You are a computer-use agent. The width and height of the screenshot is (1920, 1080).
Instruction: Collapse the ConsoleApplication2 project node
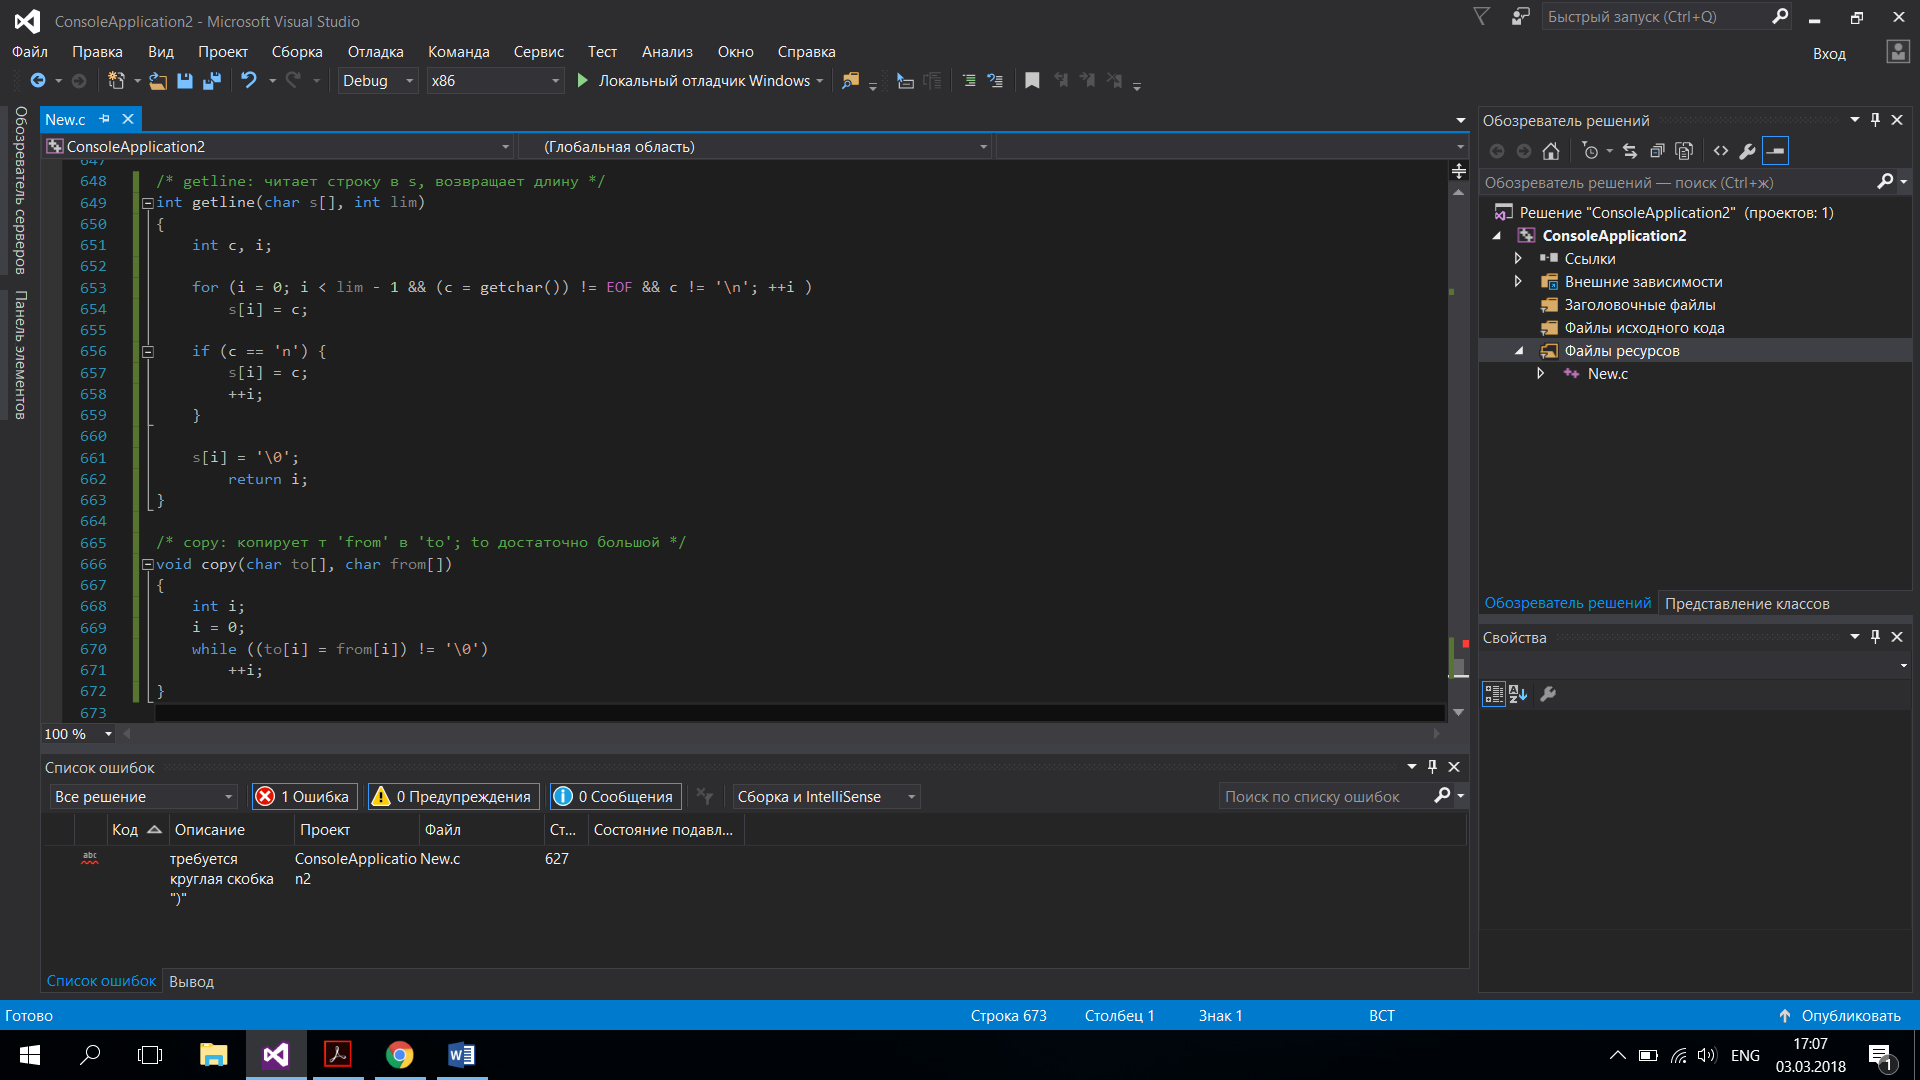[x=1497, y=236]
